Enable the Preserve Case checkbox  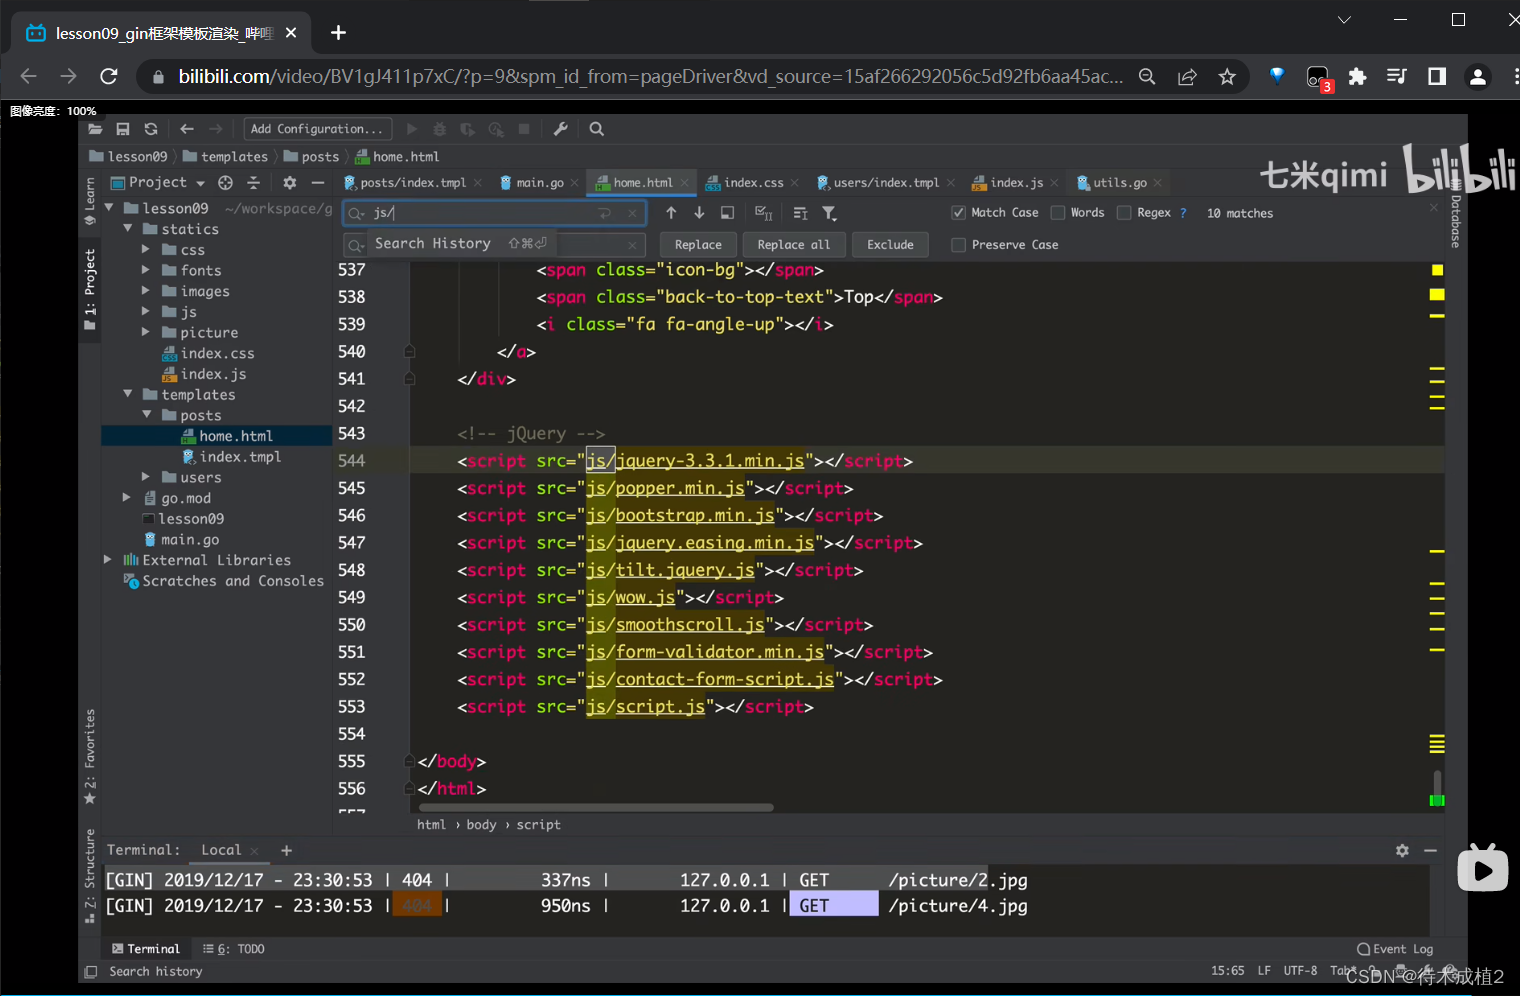tap(958, 245)
